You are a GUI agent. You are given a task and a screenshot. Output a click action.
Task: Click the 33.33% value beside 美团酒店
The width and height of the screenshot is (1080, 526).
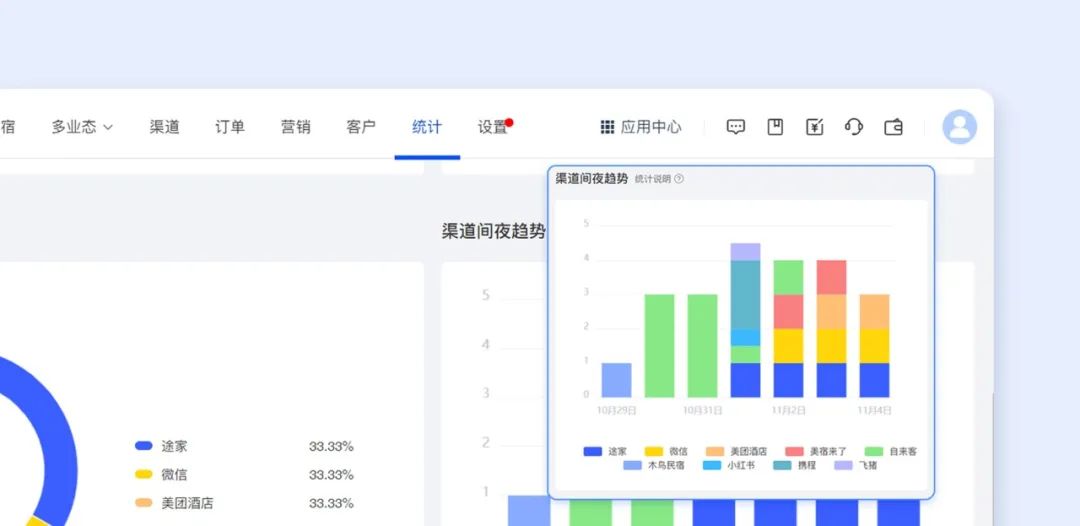pos(331,503)
